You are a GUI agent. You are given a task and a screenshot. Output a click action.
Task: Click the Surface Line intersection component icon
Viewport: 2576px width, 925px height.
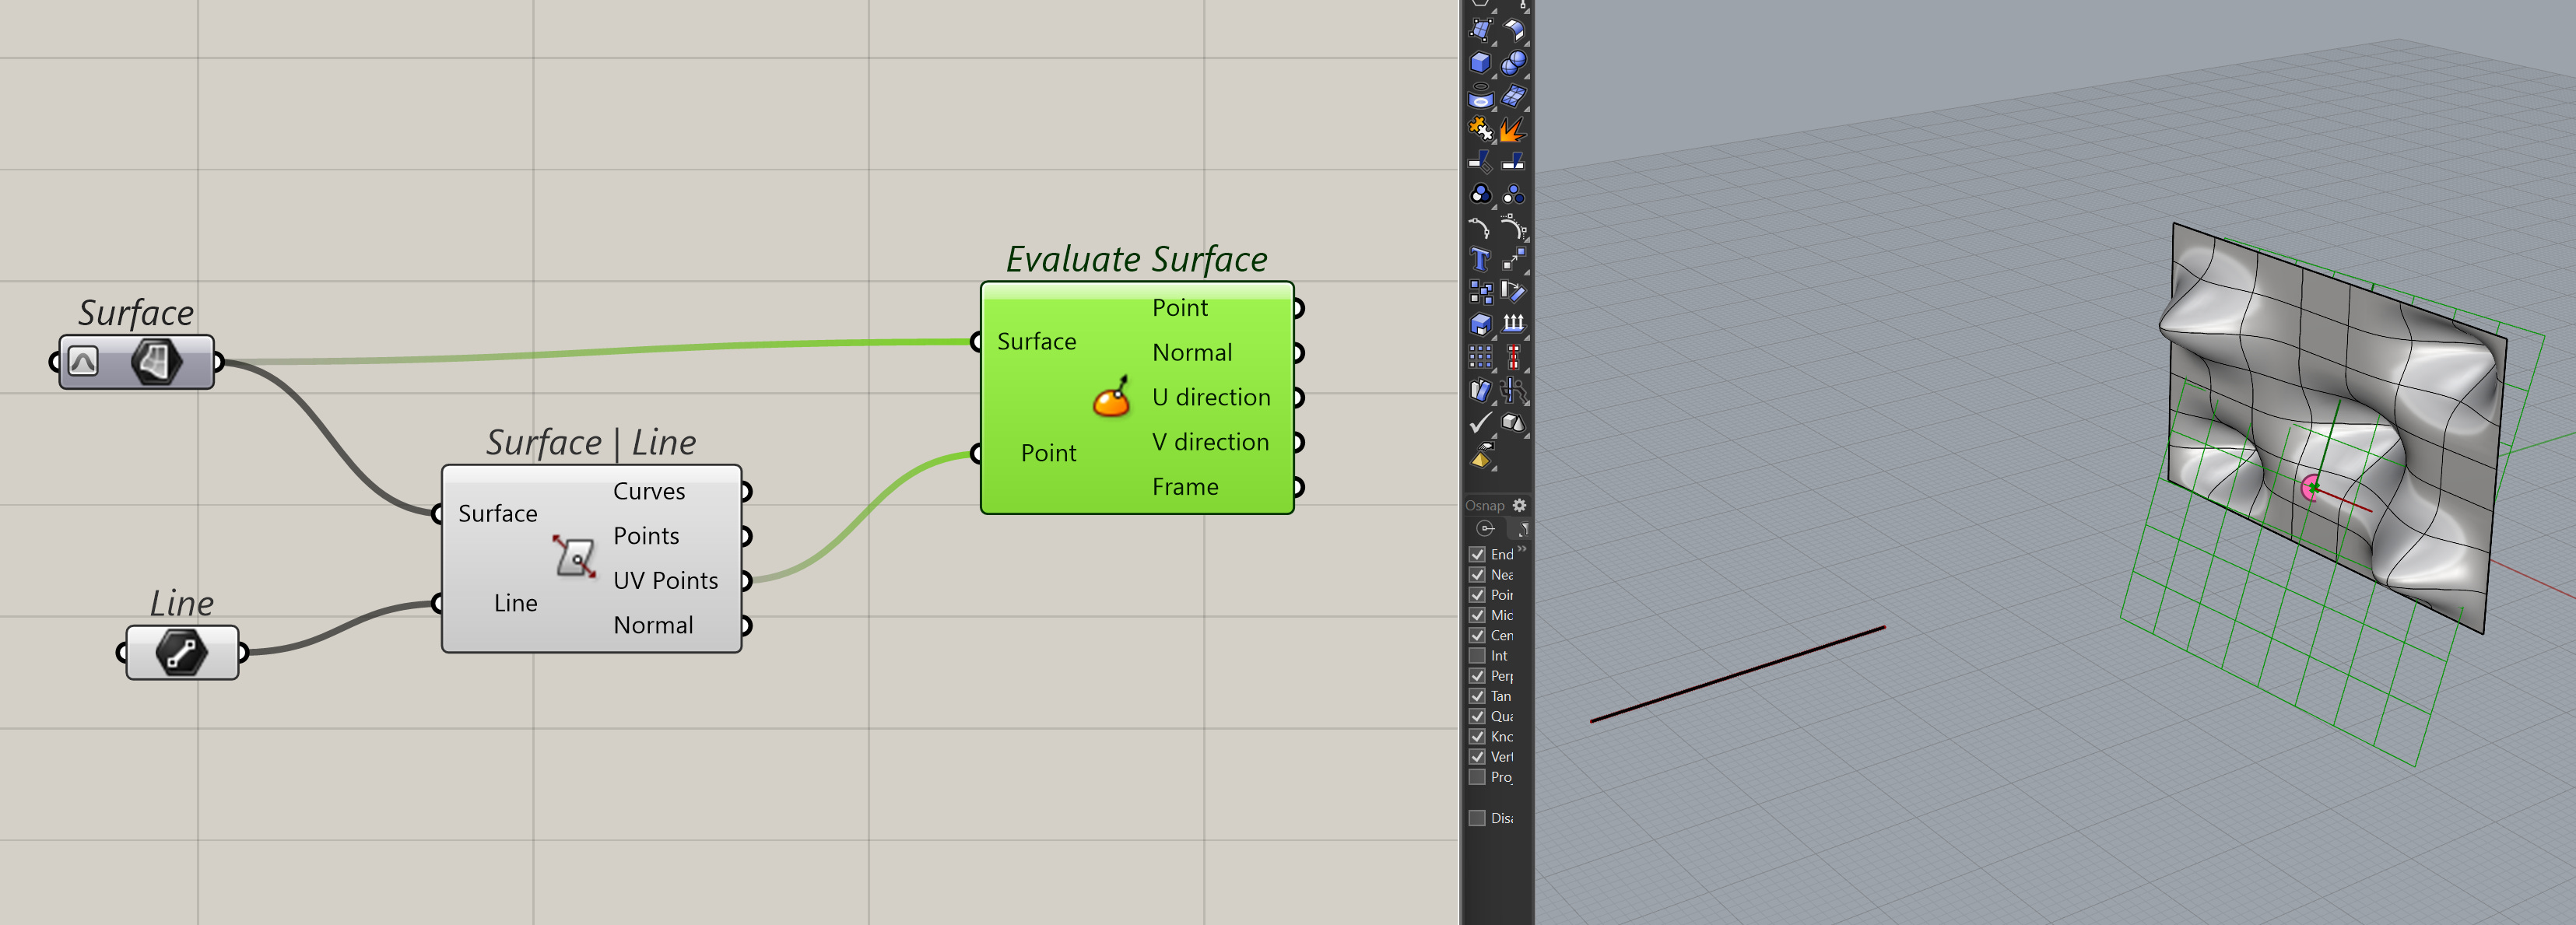tap(575, 556)
